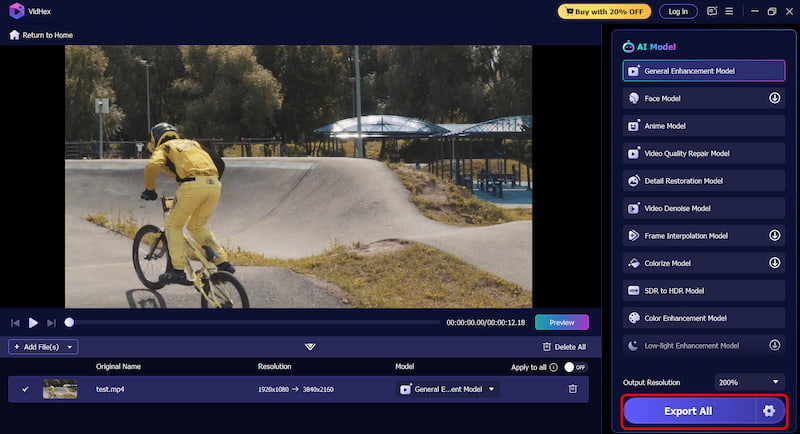The image size is (800, 434).
Task: Open the hamburger menu in title bar
Action: pyautogui.click(x=731, y=11)
